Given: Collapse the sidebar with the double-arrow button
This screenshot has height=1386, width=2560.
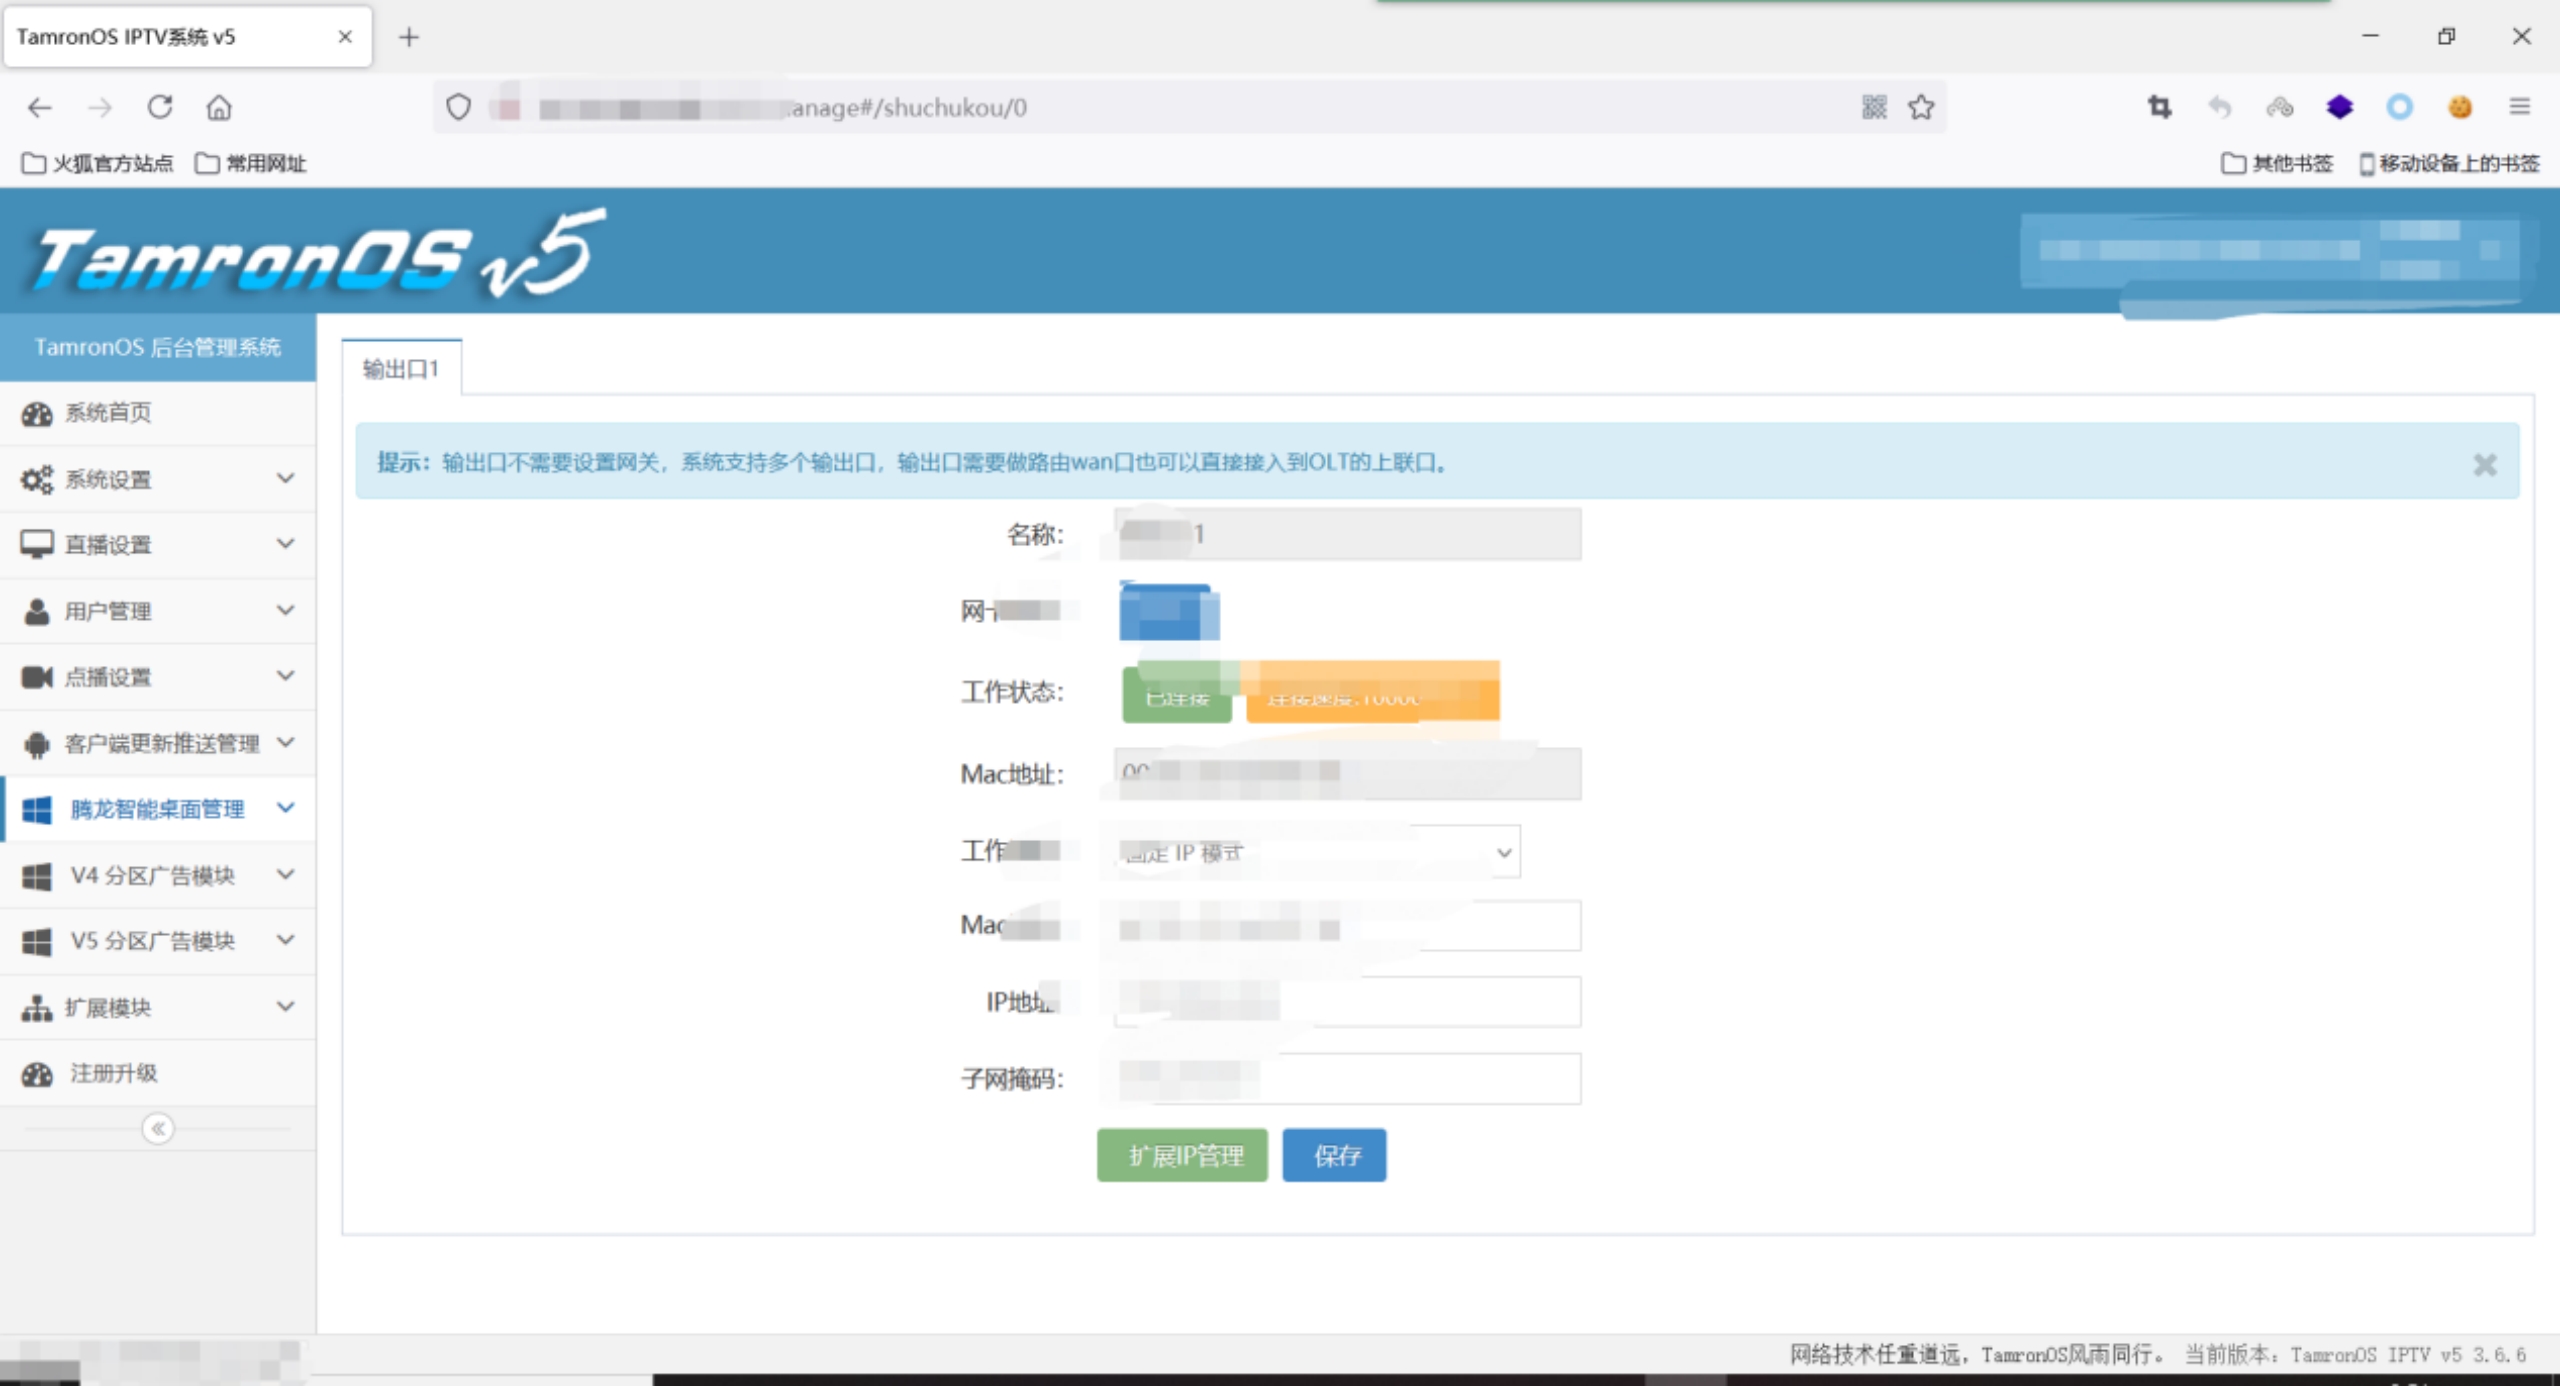Looking at the screenshot, I should [x=158, y=1128].
